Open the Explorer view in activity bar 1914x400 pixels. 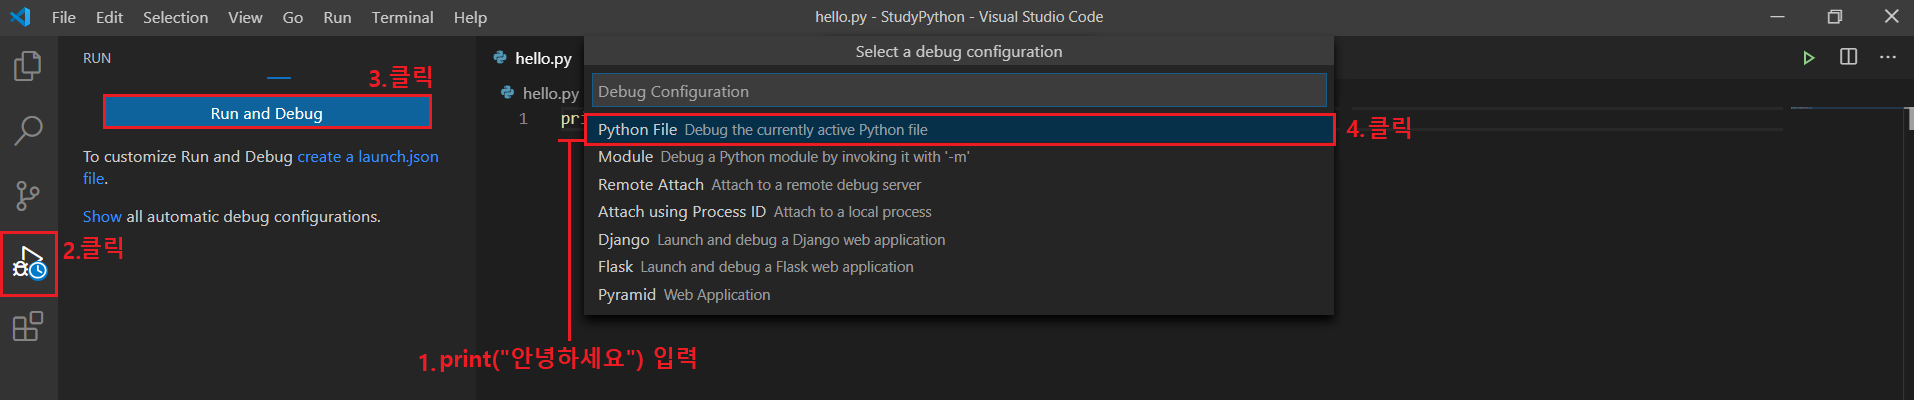click(28, 66)
